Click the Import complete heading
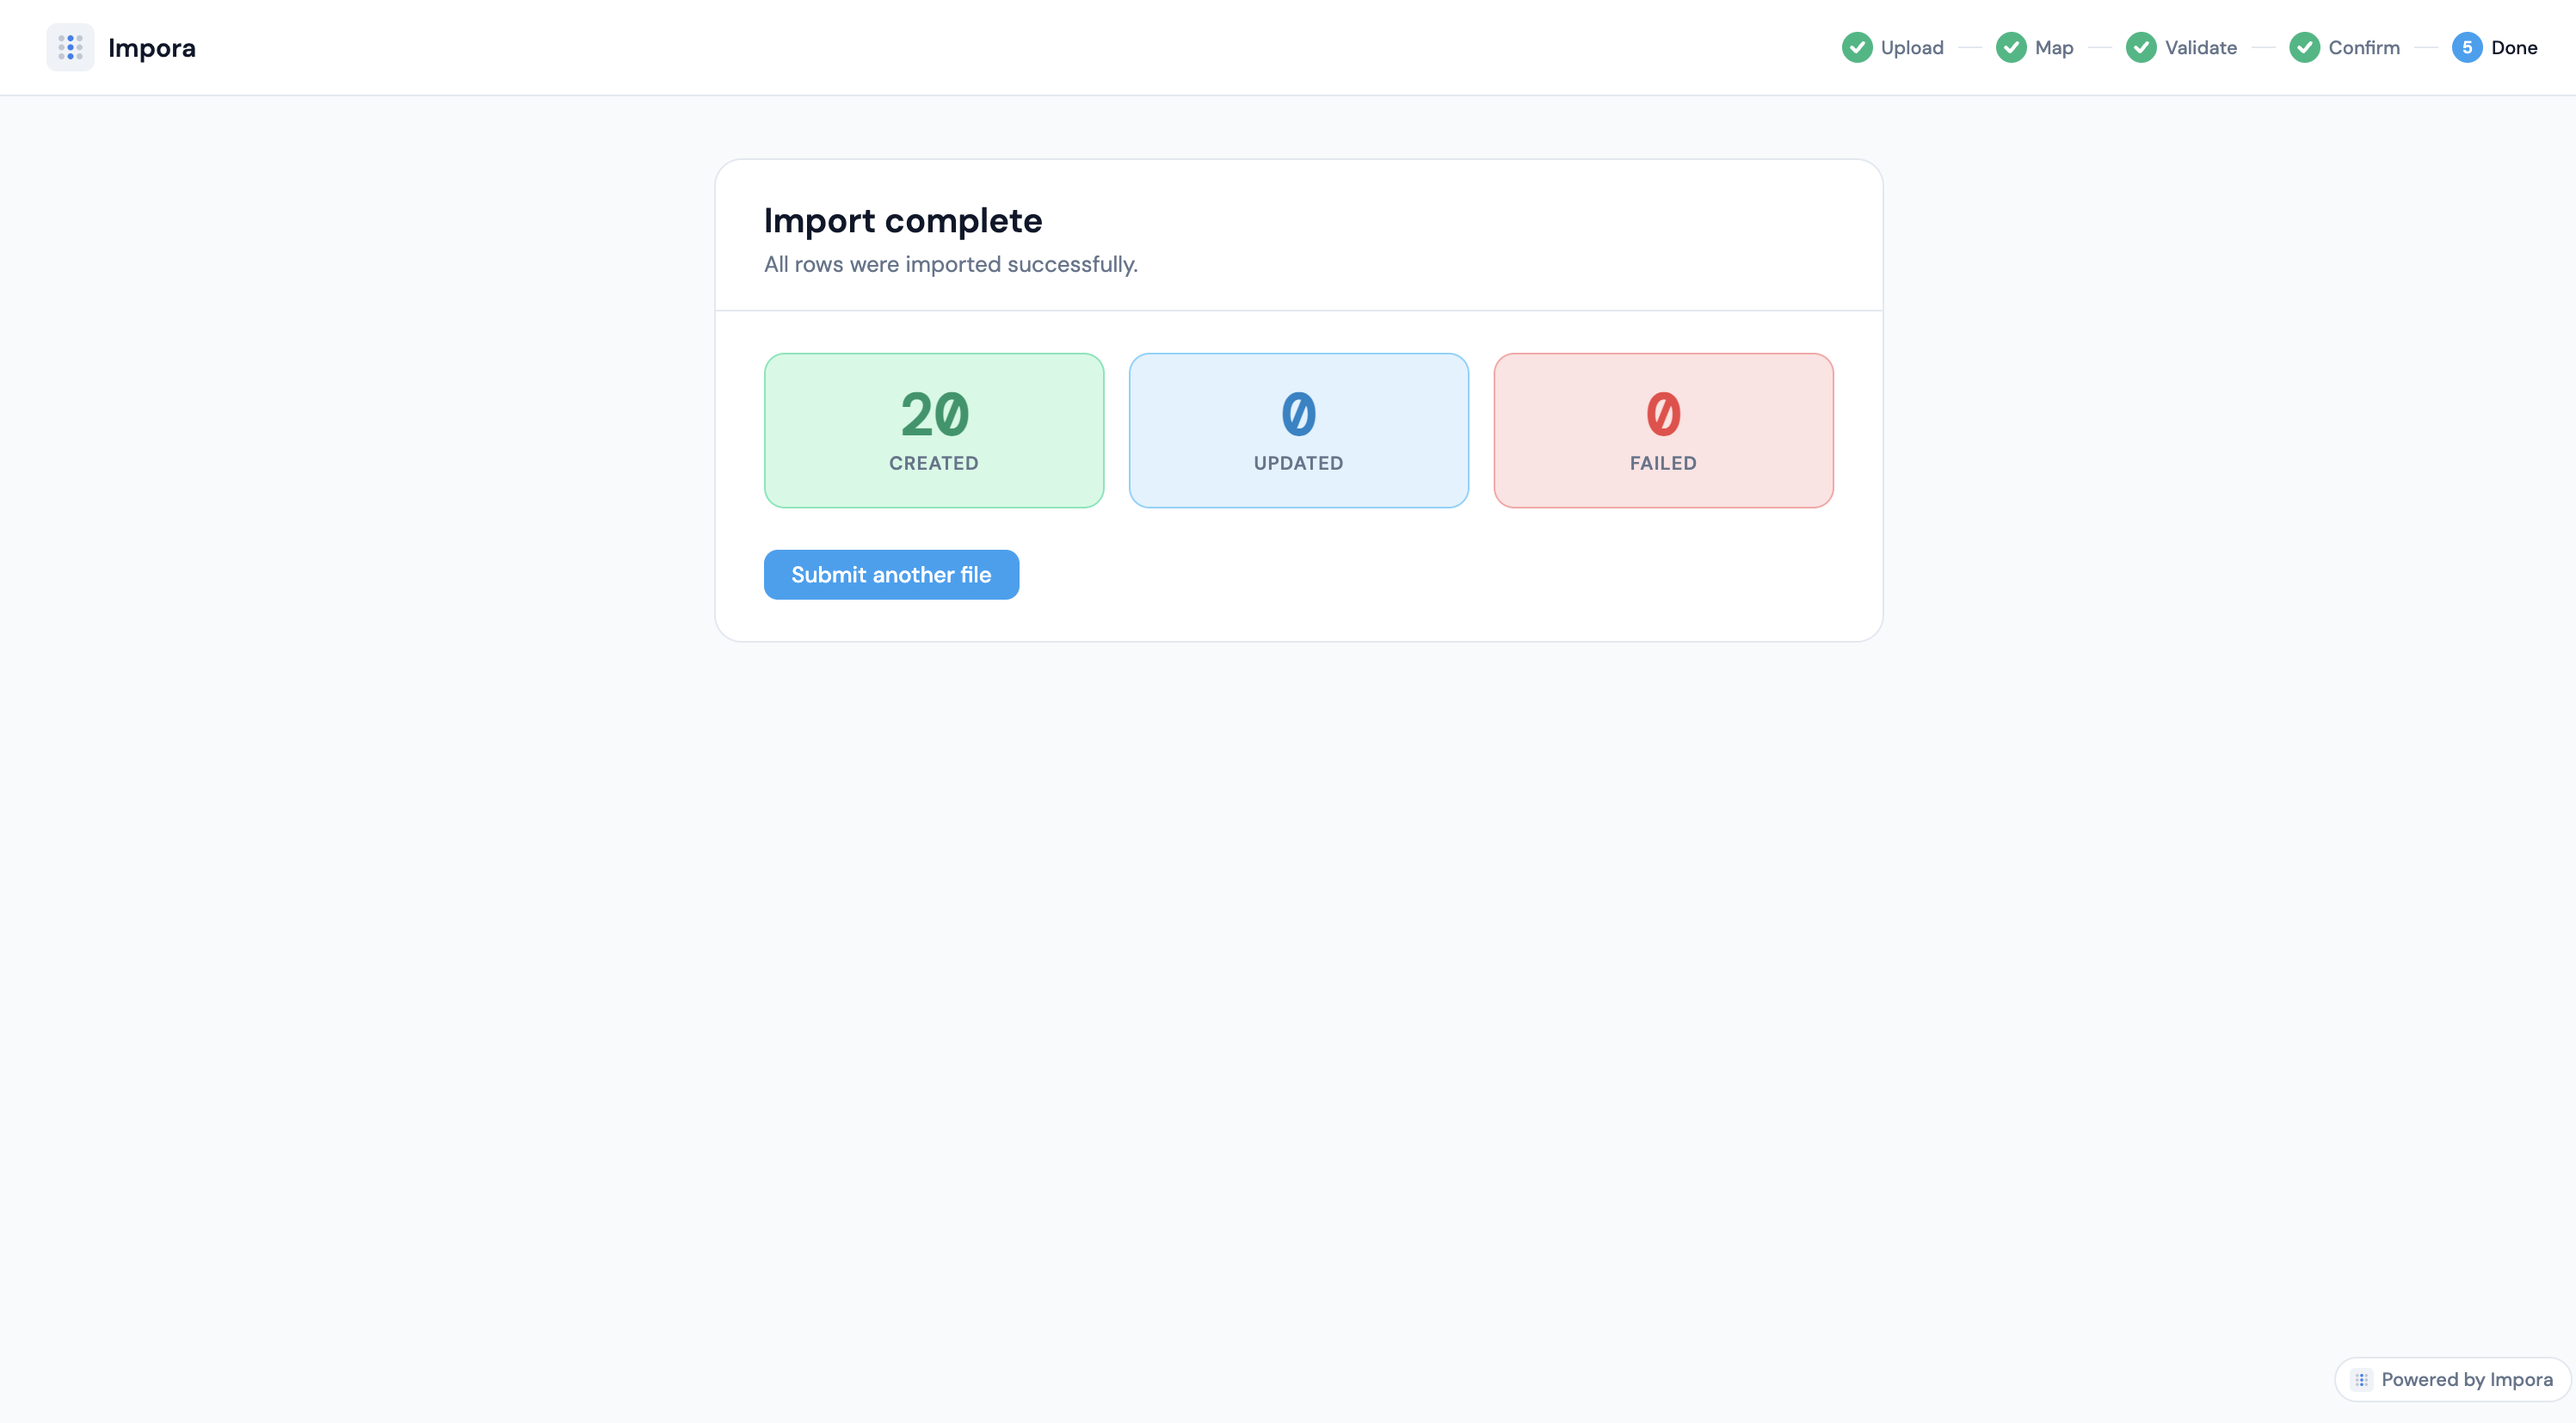Screen dimensions: 2576x1423 pyautogui.click(x=903, y=220)
